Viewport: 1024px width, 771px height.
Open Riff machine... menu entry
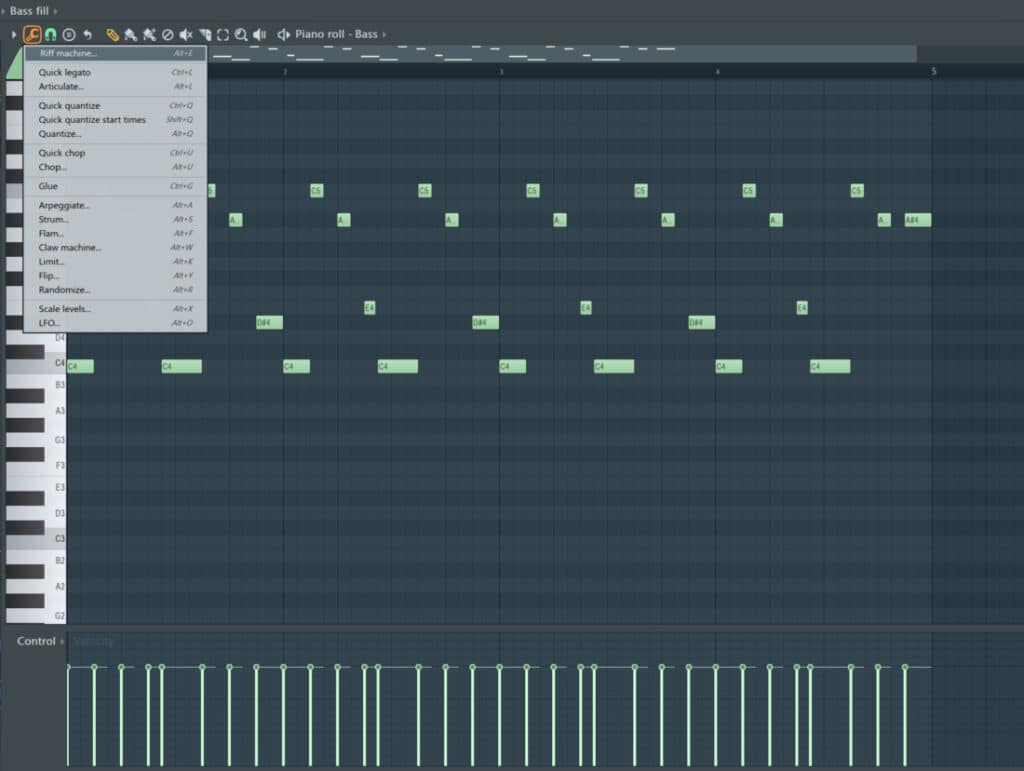[x=68, y=53]
